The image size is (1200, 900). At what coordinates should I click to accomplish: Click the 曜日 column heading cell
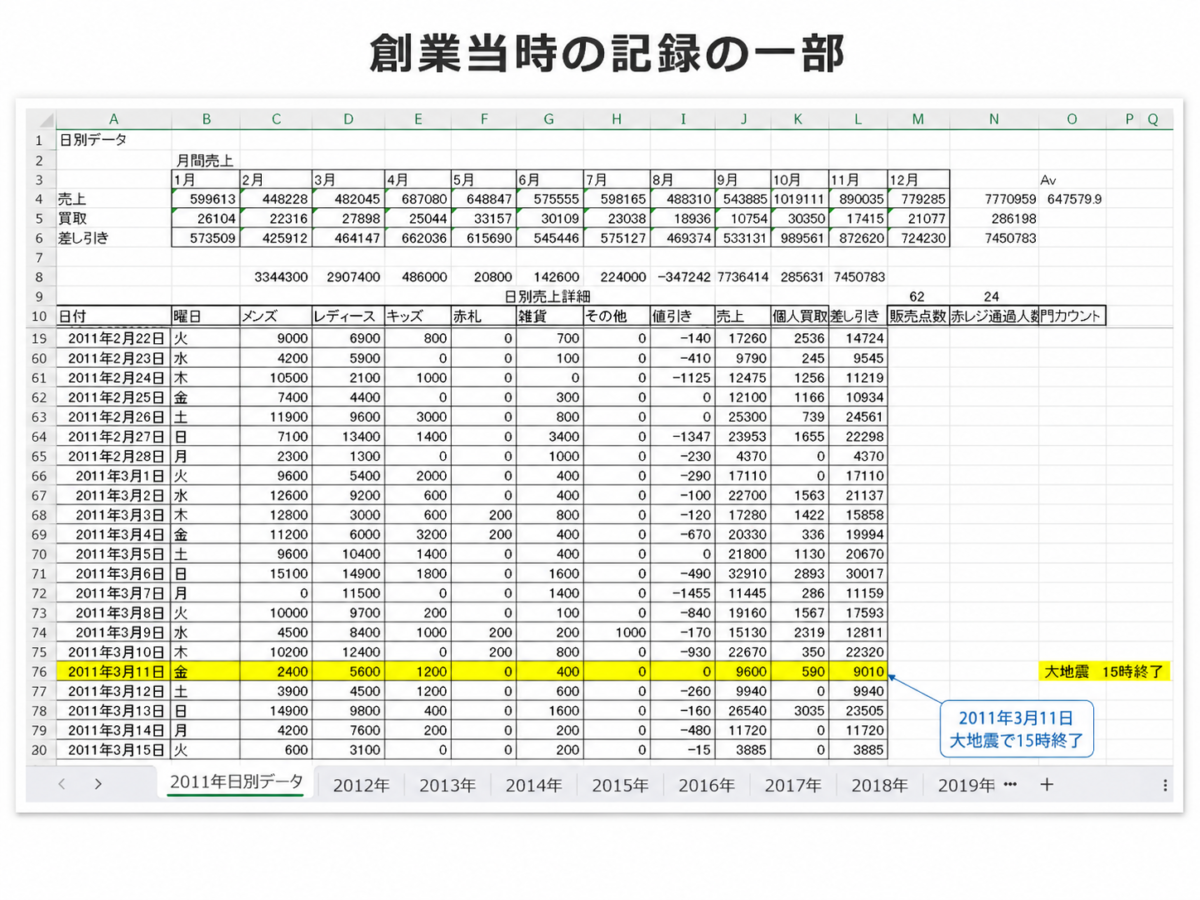point(206,316)
